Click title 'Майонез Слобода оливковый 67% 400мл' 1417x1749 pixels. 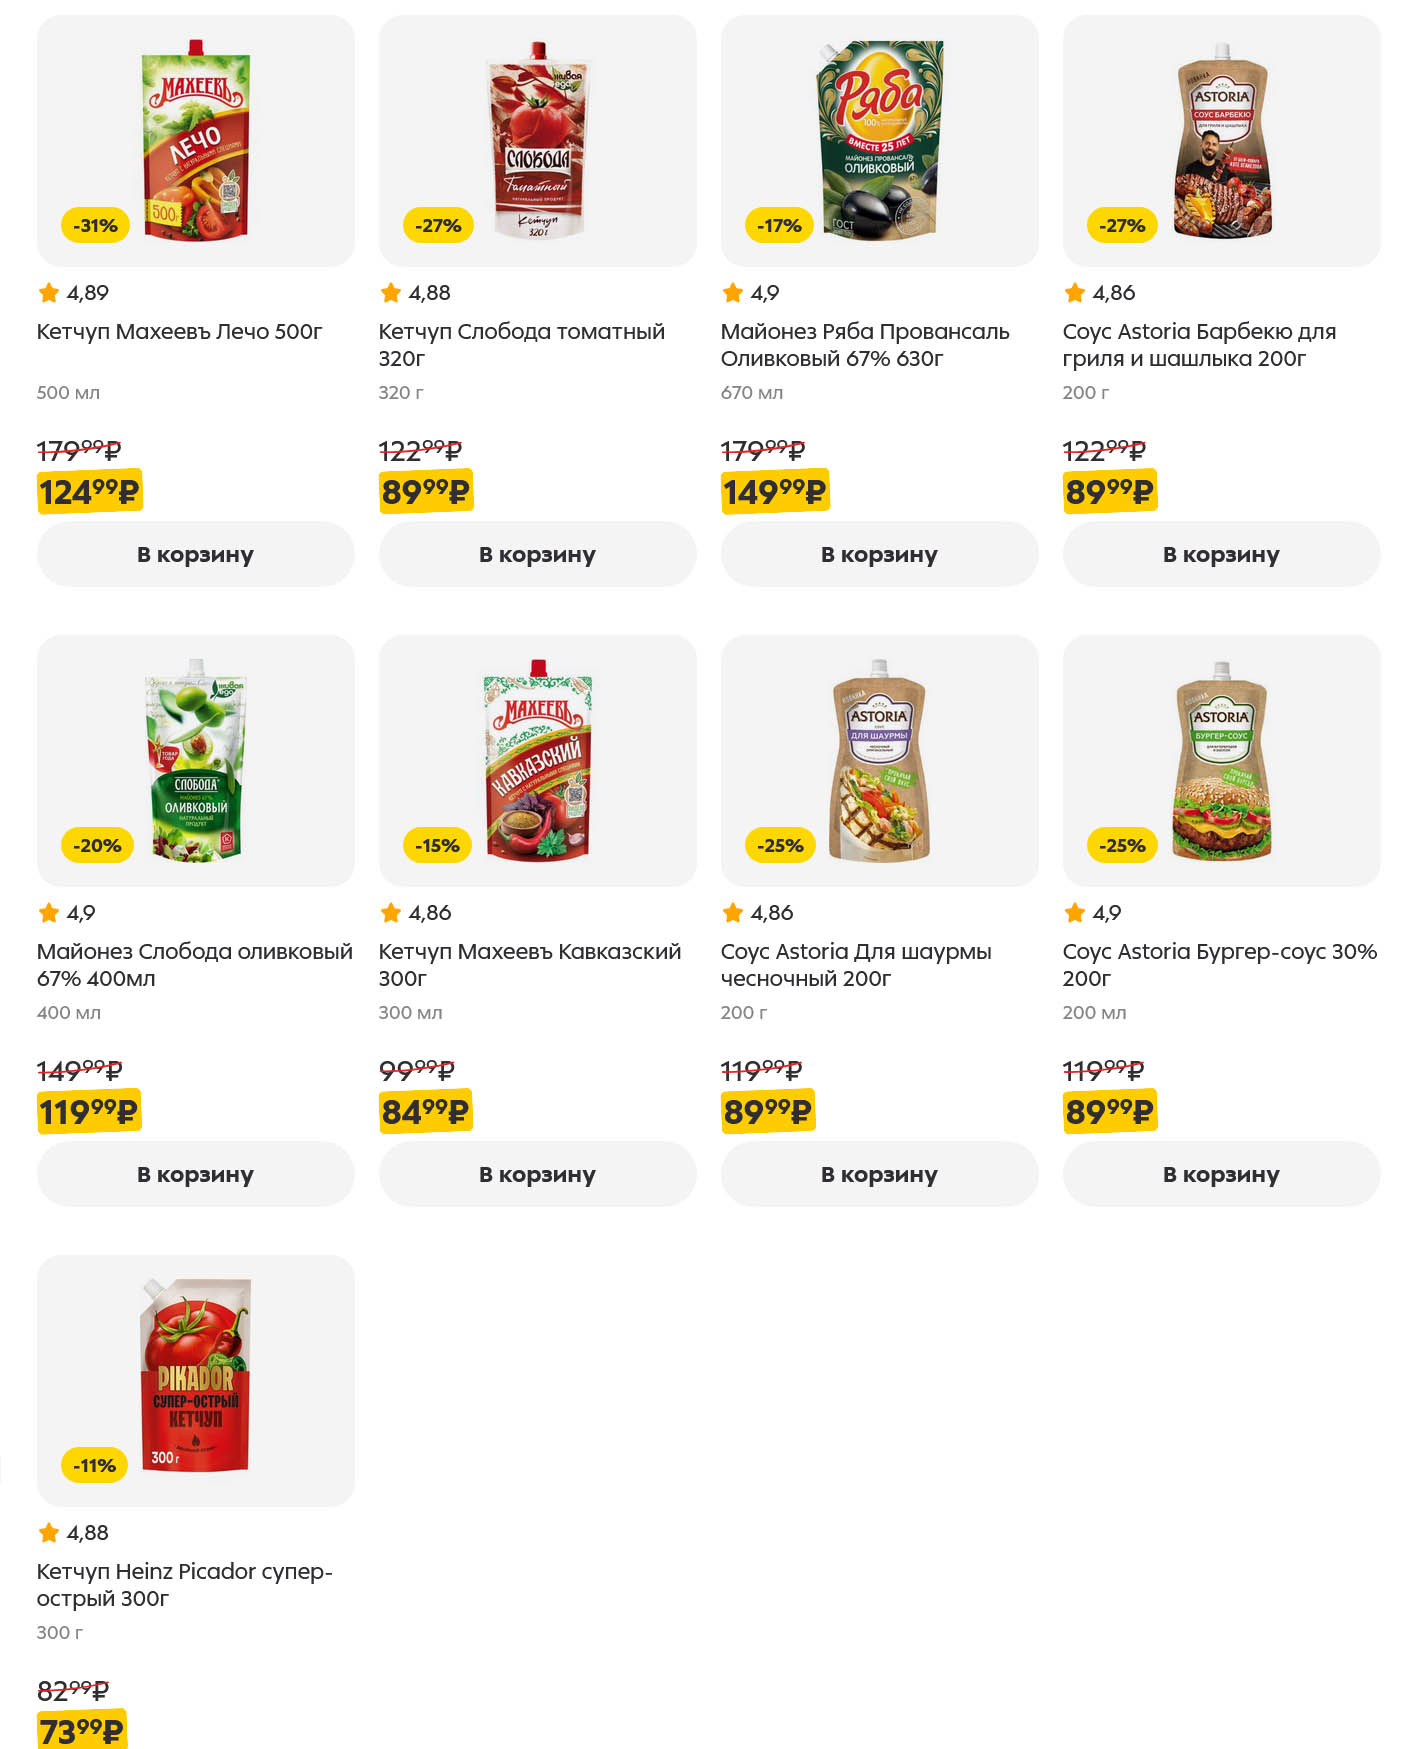click(x=194, y=964)
